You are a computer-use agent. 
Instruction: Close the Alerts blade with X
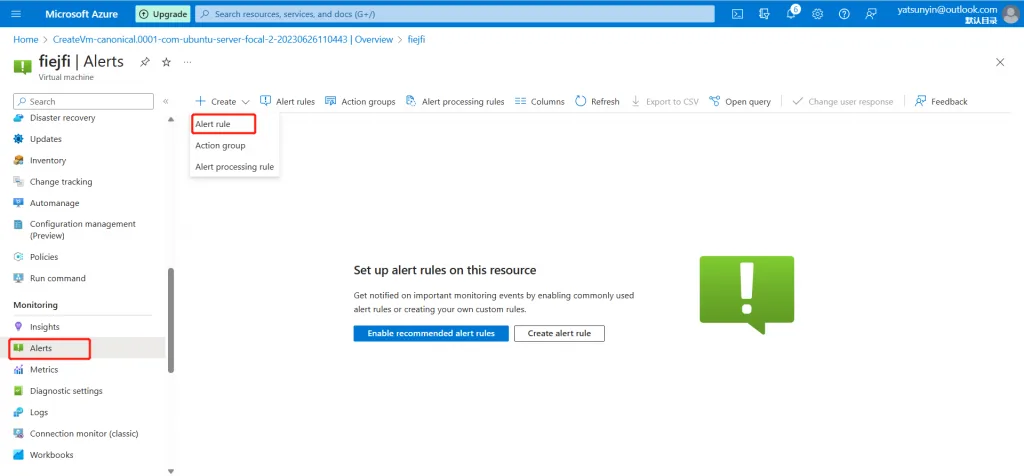1000,62
